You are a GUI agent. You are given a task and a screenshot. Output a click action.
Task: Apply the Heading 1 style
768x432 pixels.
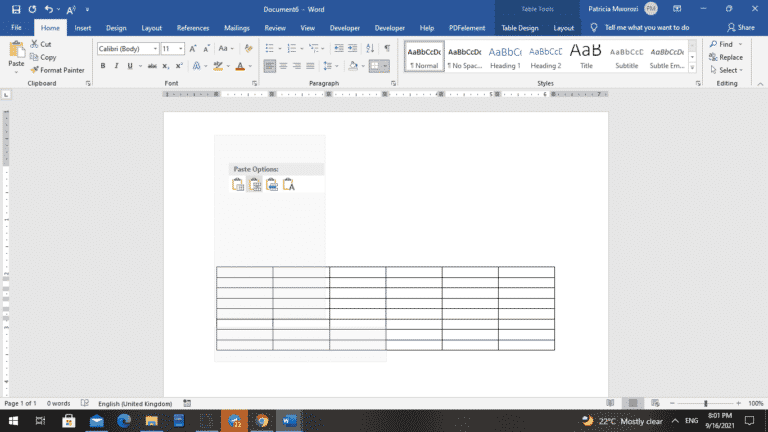click(505, 57)
